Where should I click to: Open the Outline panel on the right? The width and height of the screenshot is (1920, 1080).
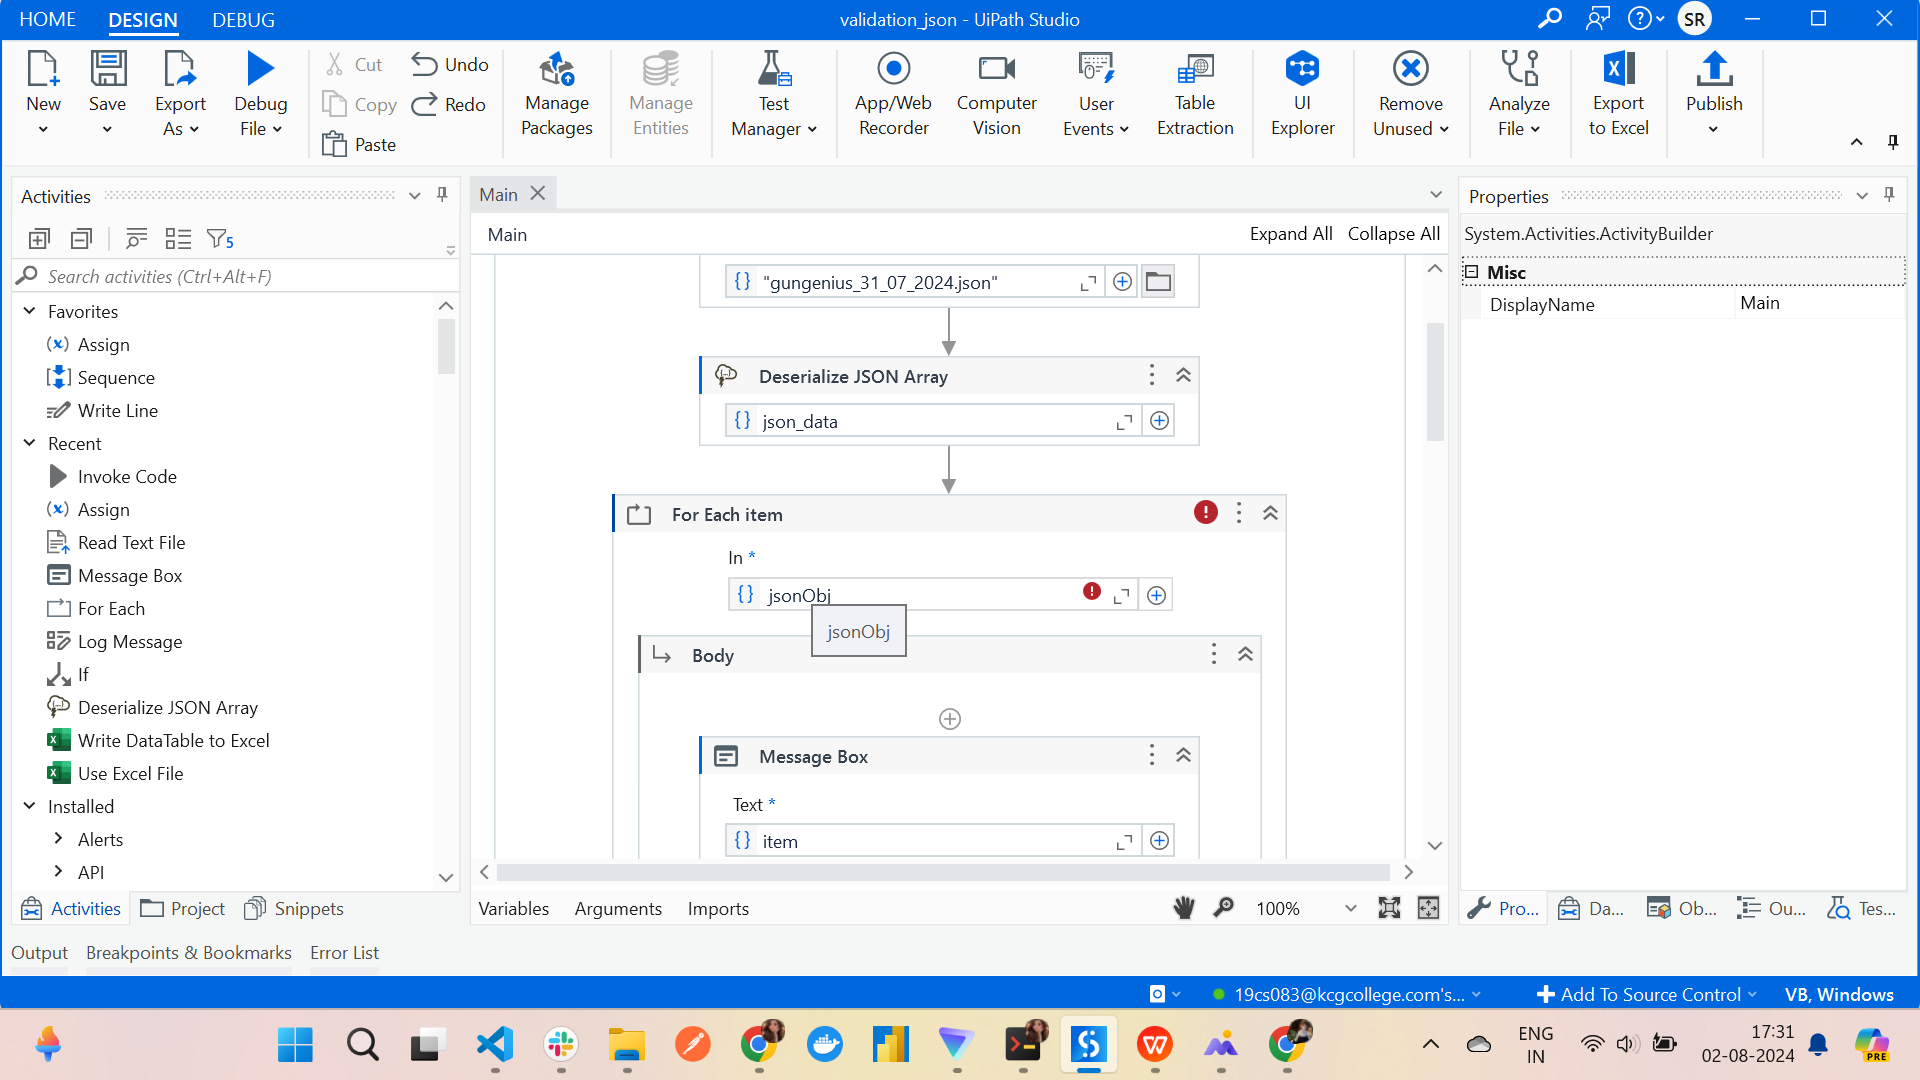point(1772,908)
